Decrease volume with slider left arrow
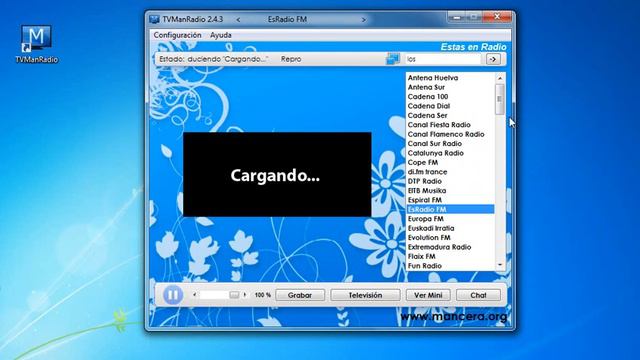This screenshot has width=640, height=360. tap(195, 294)
